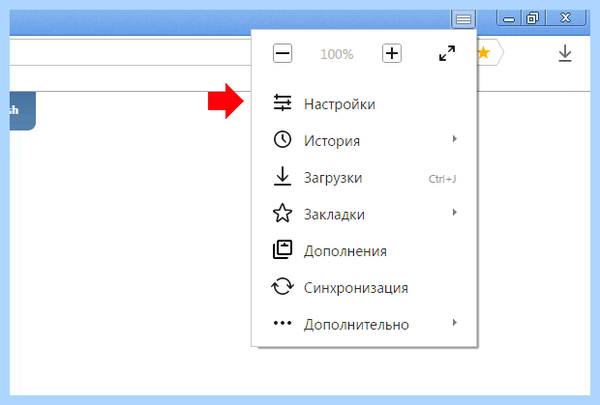Image resolution: width=600 pixels, height=405 pixels.
Task: Click into the browser address bar field
Action: 130,52
